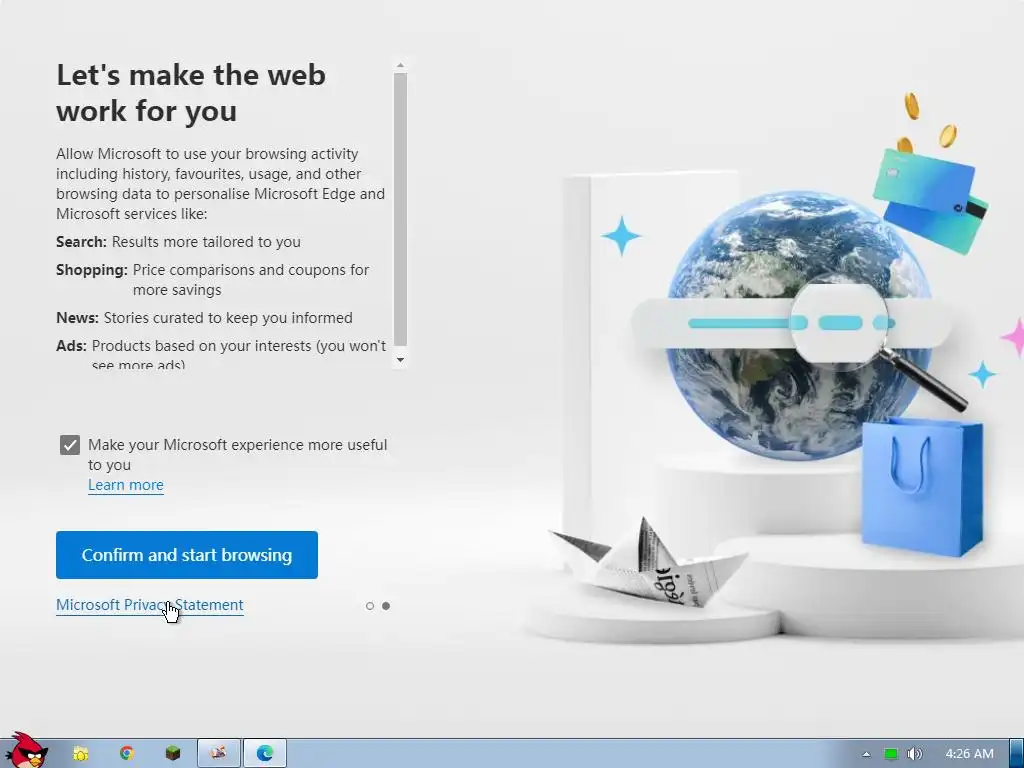The width and height of the screenshot is (1024, 768).
Task: Open Google Chrome from the taskbar
Action: click(127, 754)
